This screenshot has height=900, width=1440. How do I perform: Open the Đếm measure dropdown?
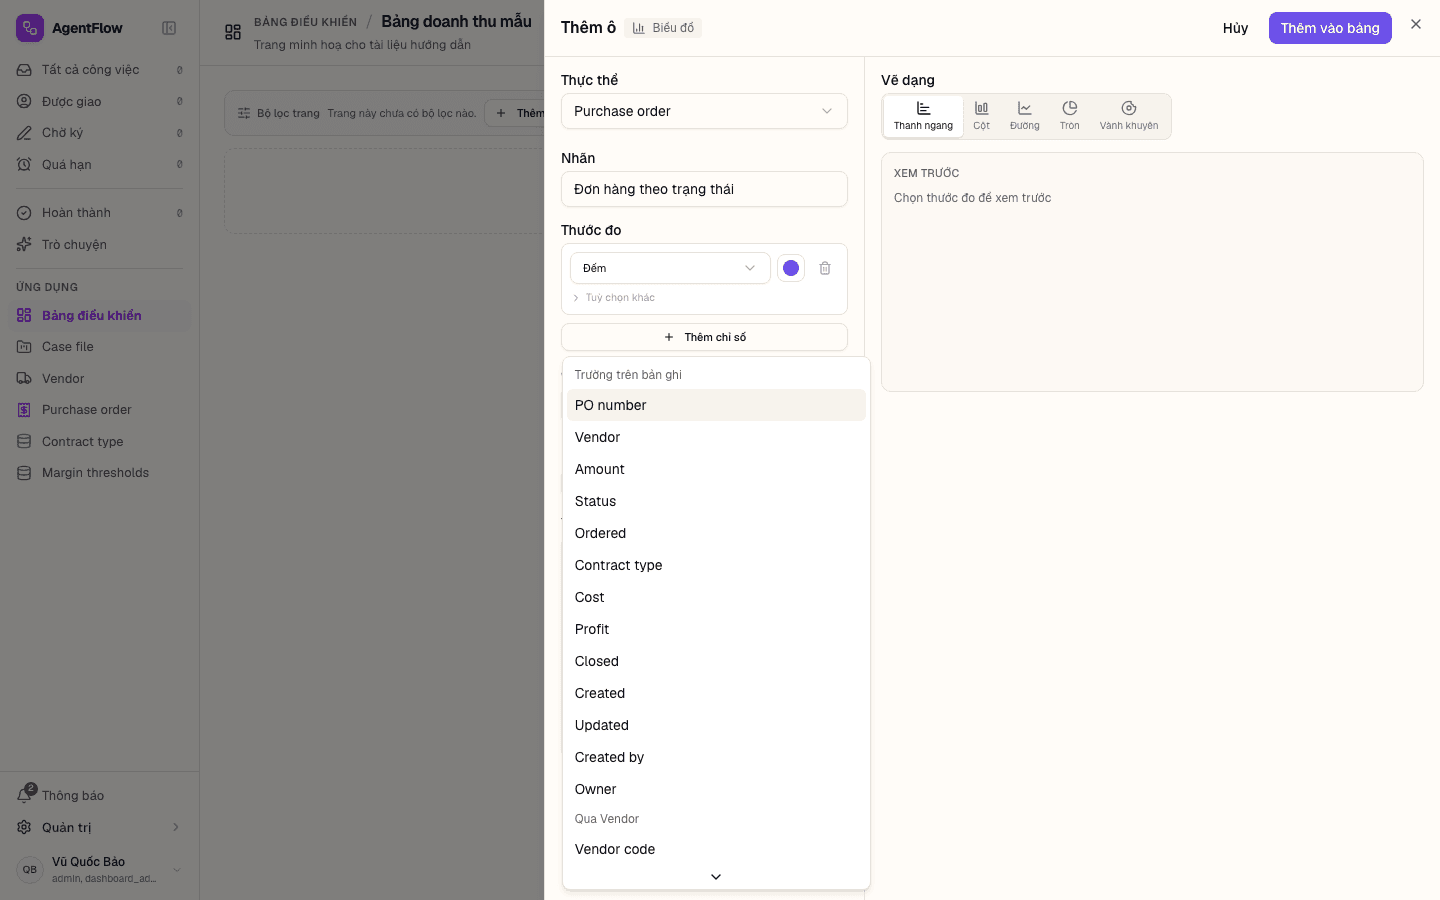670,268
